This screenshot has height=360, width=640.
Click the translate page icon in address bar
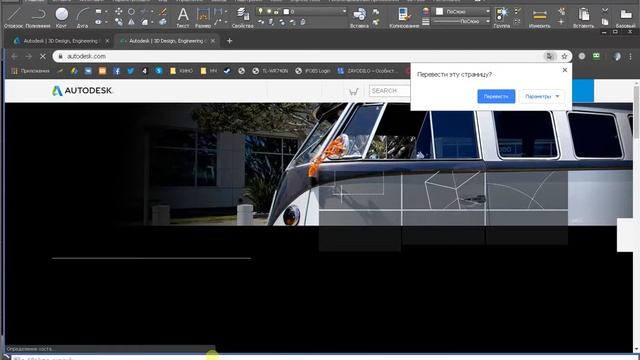[550, 56]
